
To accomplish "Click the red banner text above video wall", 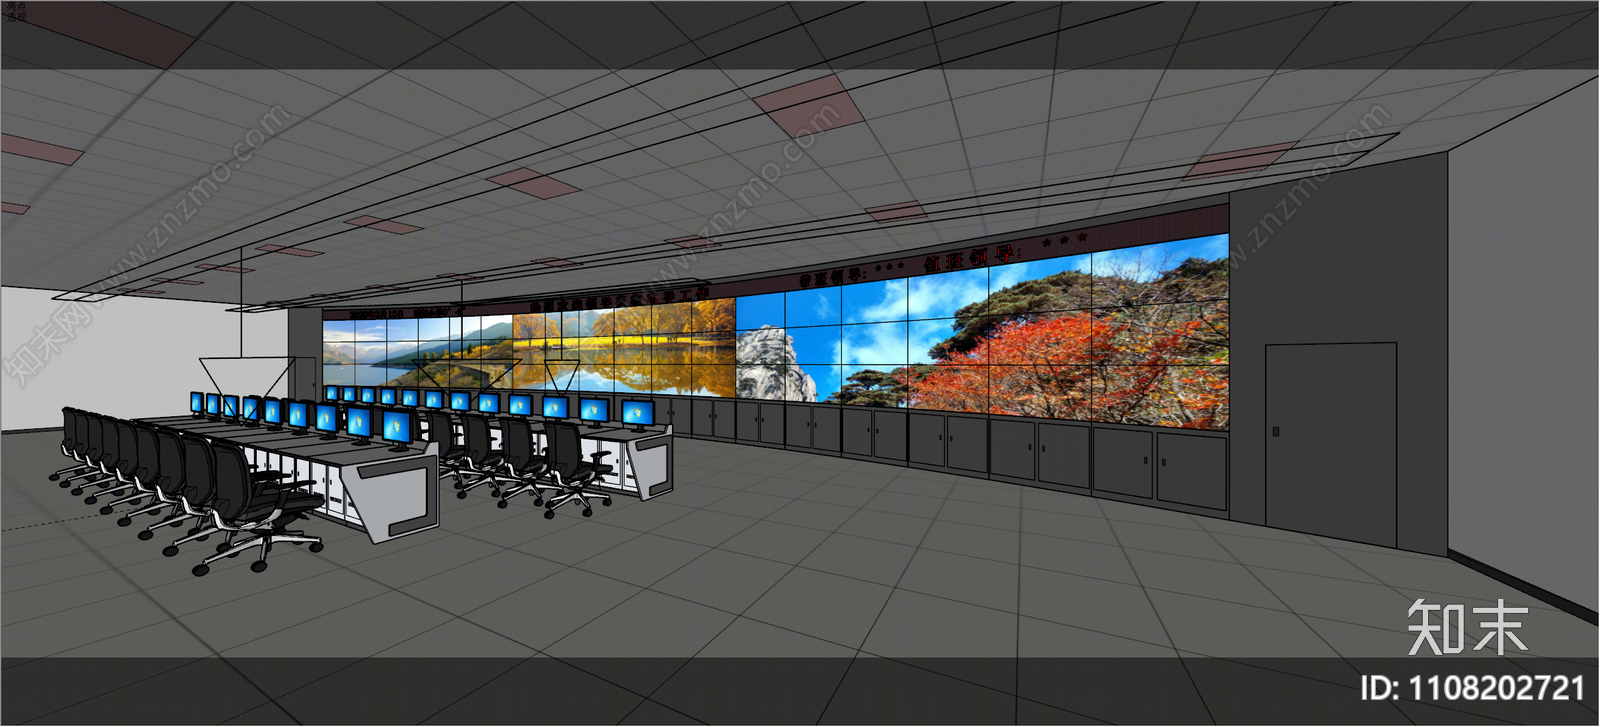I will pyautogui.click(x=943, y=261).
